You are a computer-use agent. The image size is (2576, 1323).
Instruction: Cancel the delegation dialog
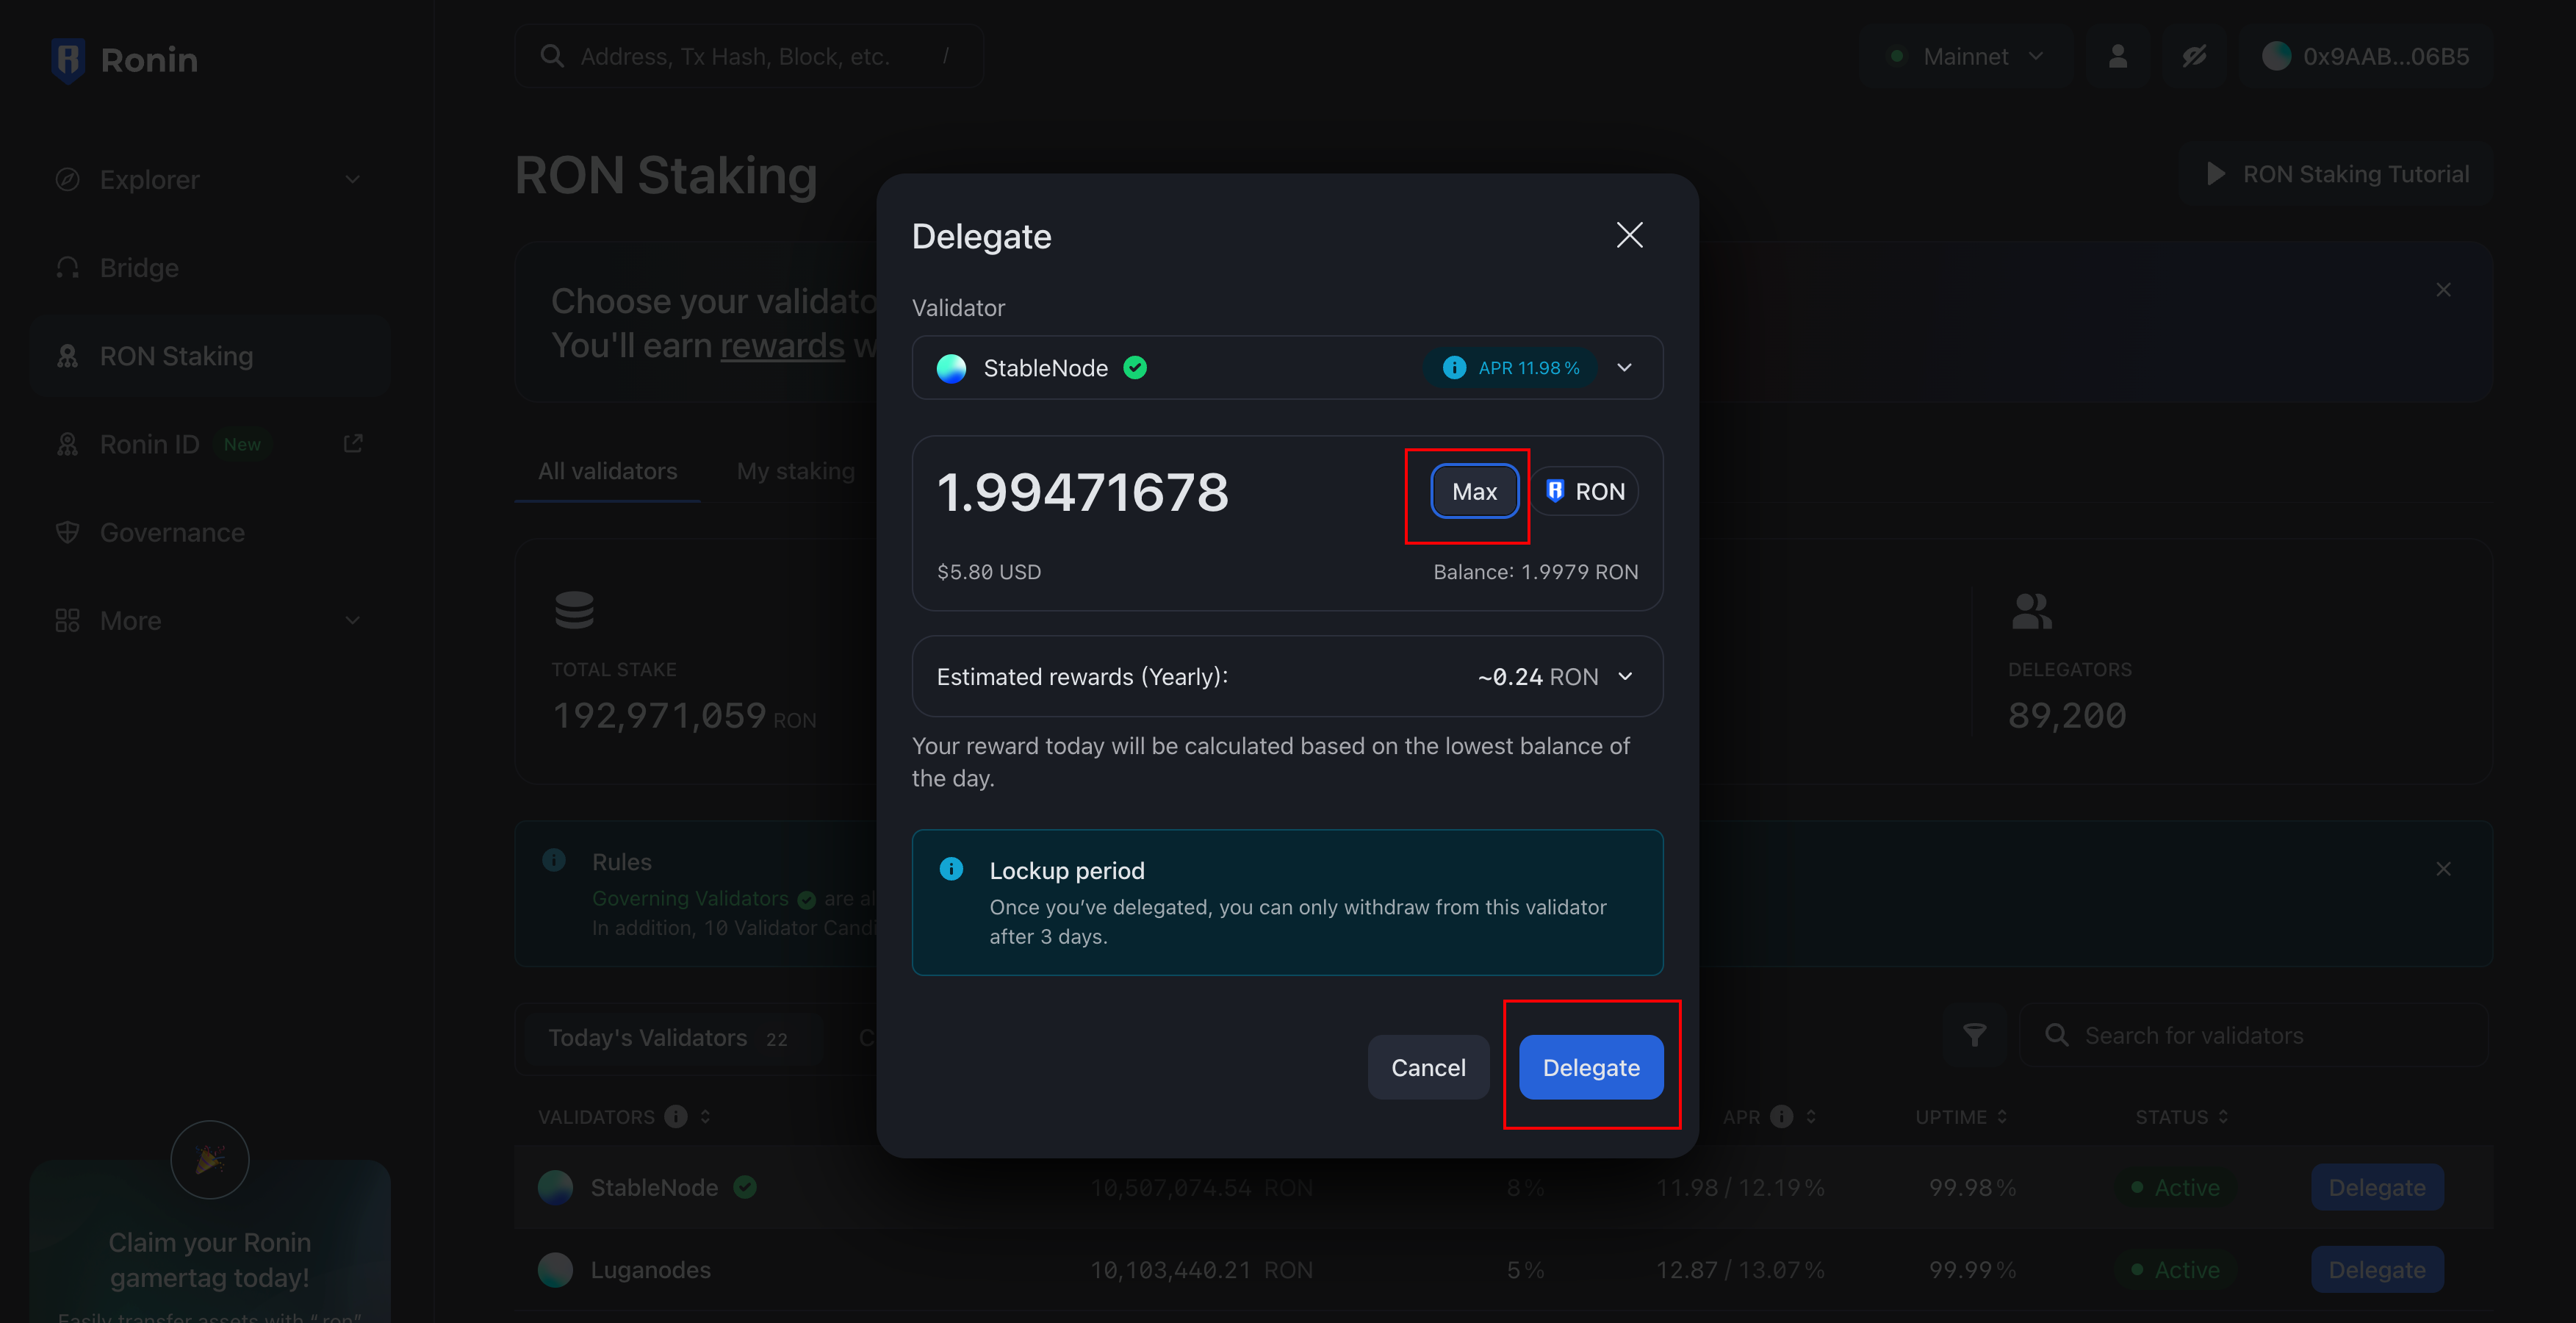click(x=1428, y=1067)
